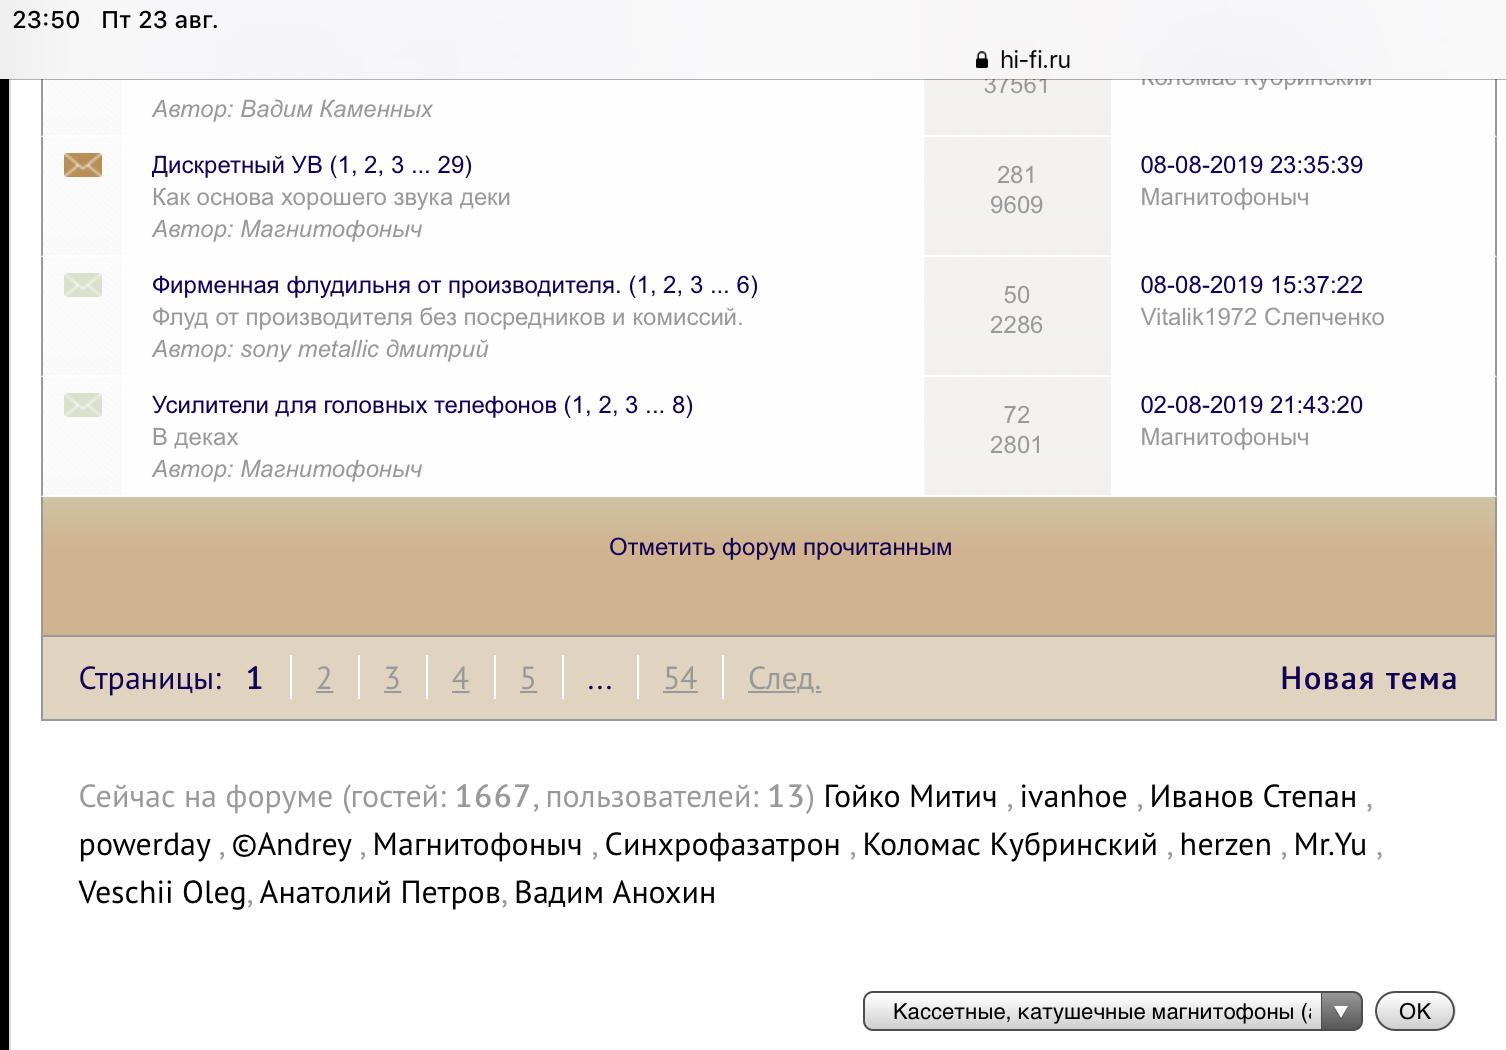
Task: Expand the Кассетные, катушечные магнитофоны combo box
Action: click(x=1100, y=1011)
